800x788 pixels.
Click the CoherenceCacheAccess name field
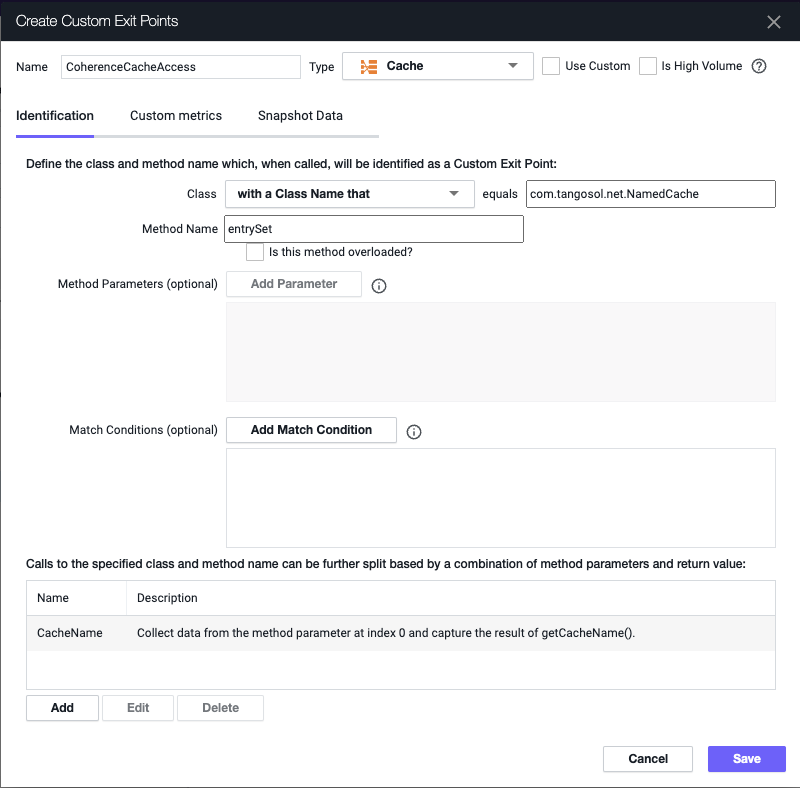coord(181,67)
